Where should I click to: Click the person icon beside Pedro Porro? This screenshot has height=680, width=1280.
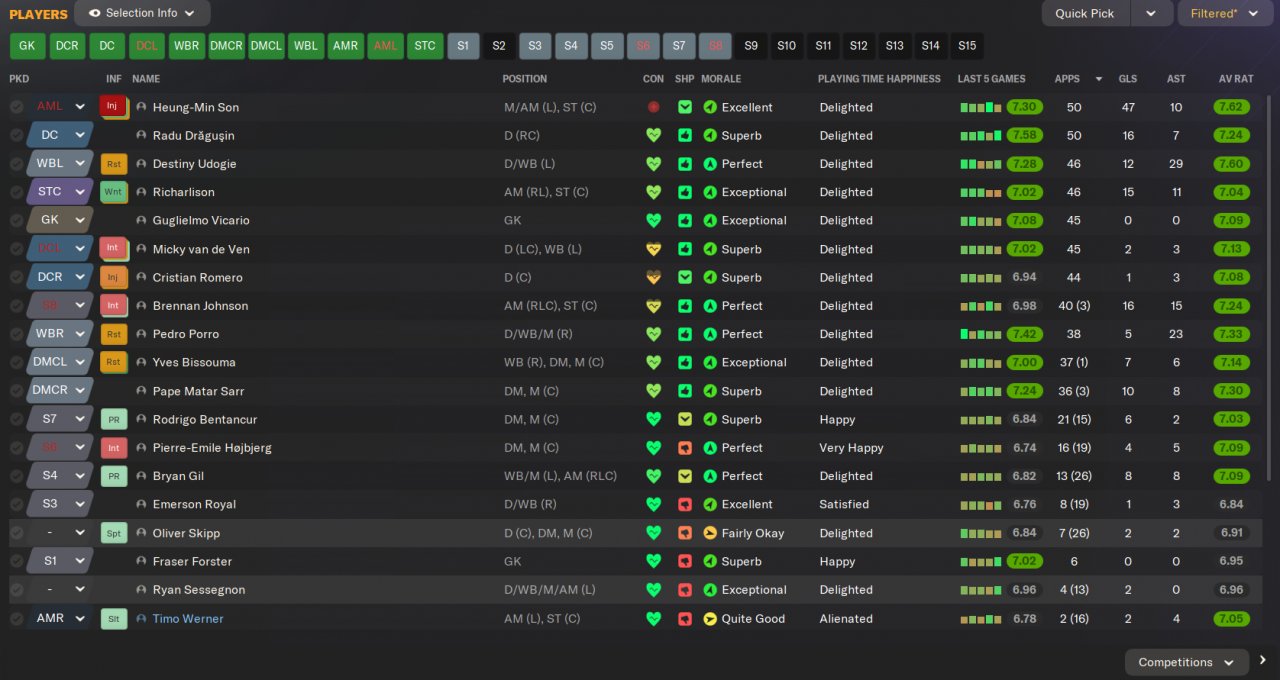[x=141, y=334]
